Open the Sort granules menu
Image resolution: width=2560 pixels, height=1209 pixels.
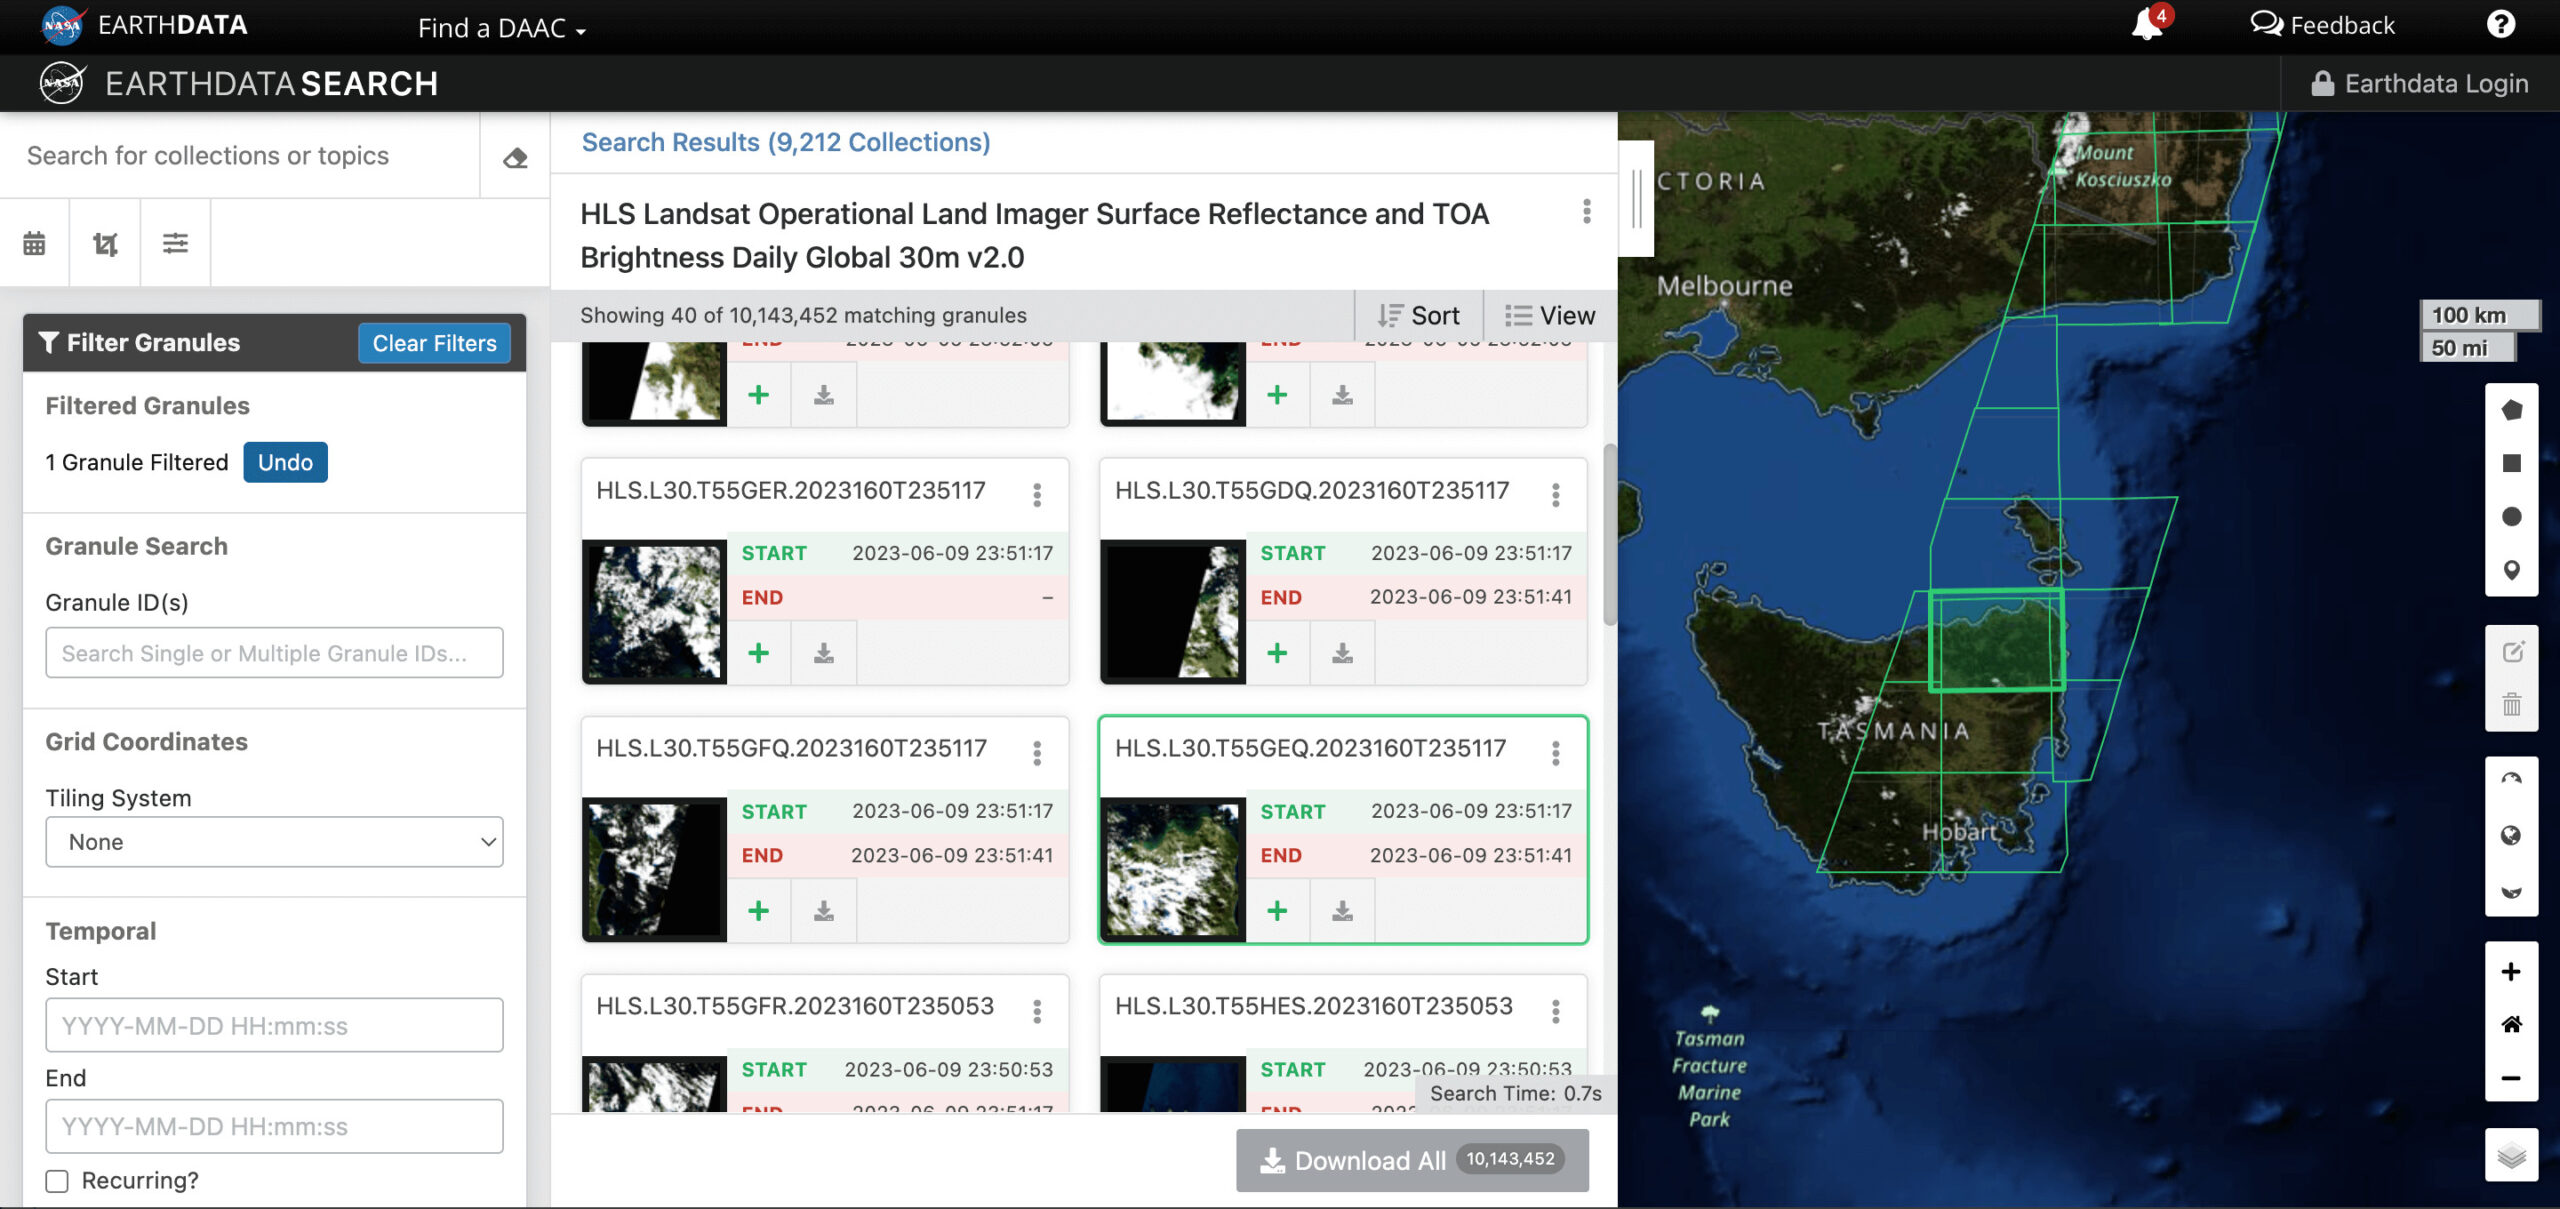(x=1418, y=316)
